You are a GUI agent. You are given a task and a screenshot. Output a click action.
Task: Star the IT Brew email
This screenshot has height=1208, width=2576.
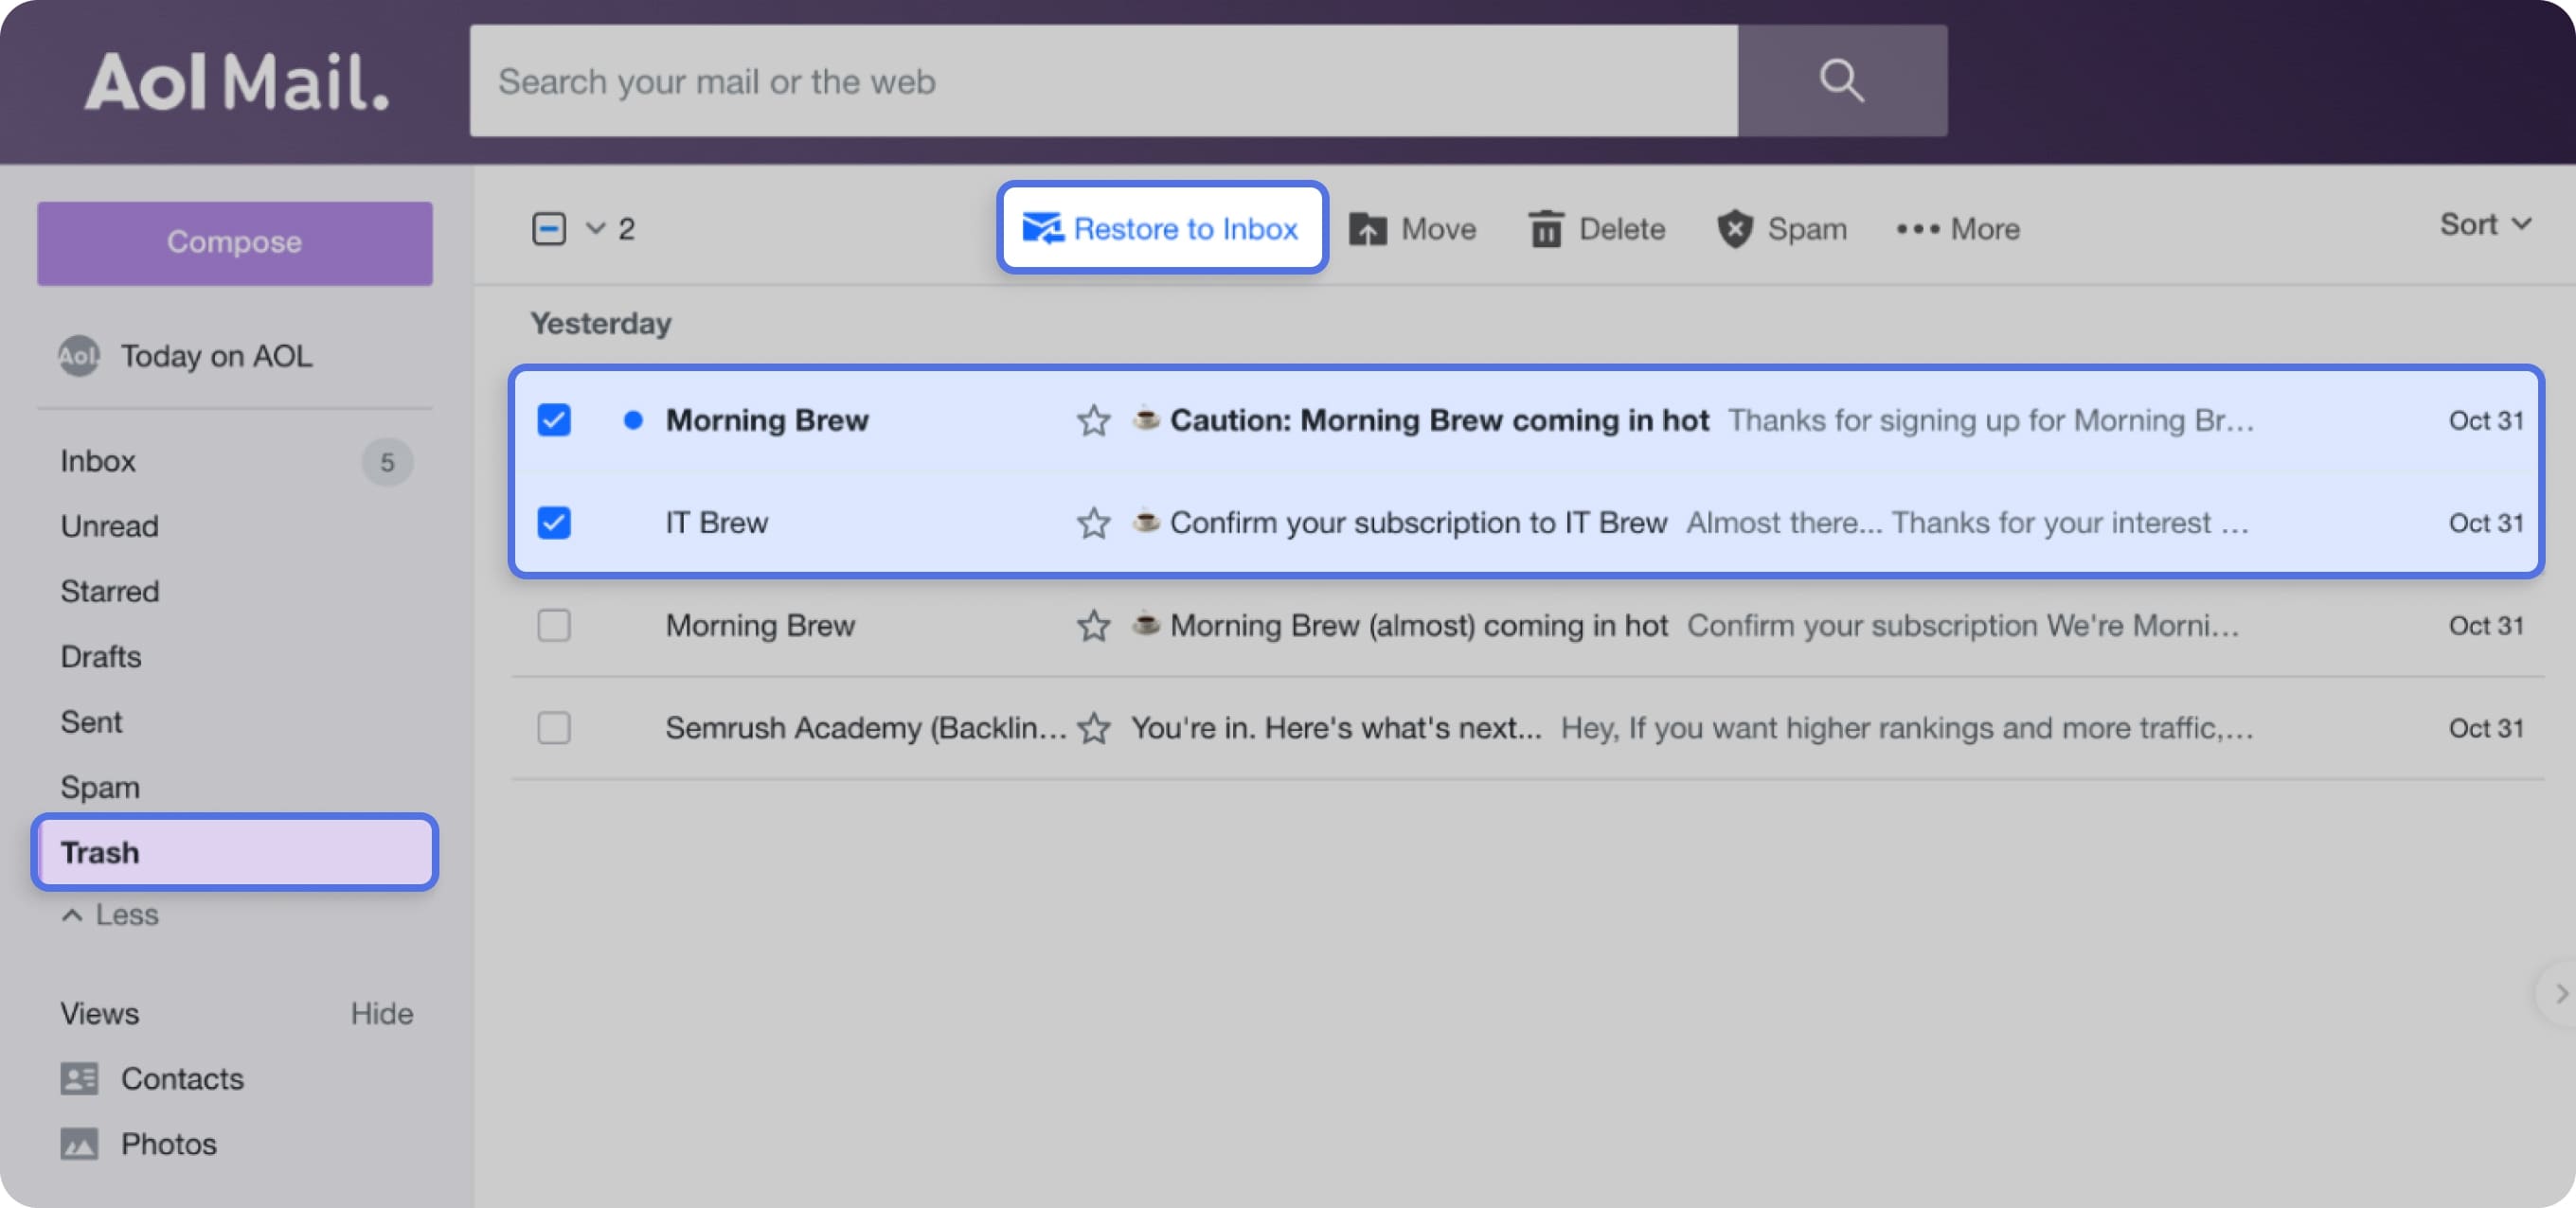click(x=1094, y=522)
